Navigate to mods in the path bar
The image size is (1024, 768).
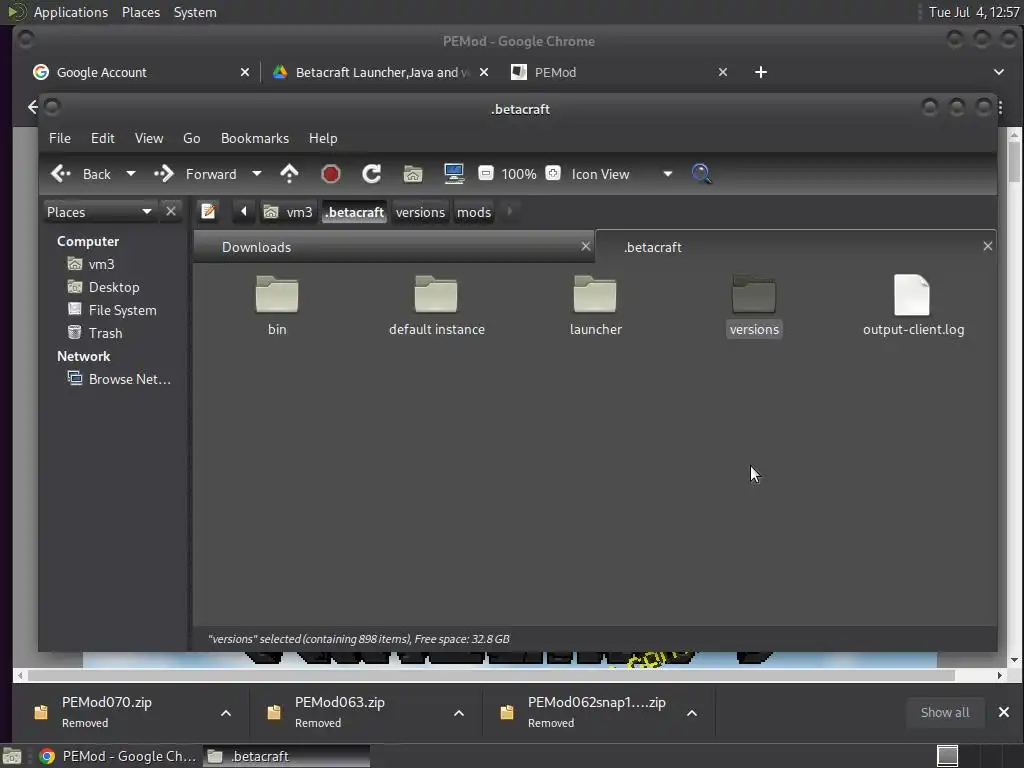[x=474, y=212]
